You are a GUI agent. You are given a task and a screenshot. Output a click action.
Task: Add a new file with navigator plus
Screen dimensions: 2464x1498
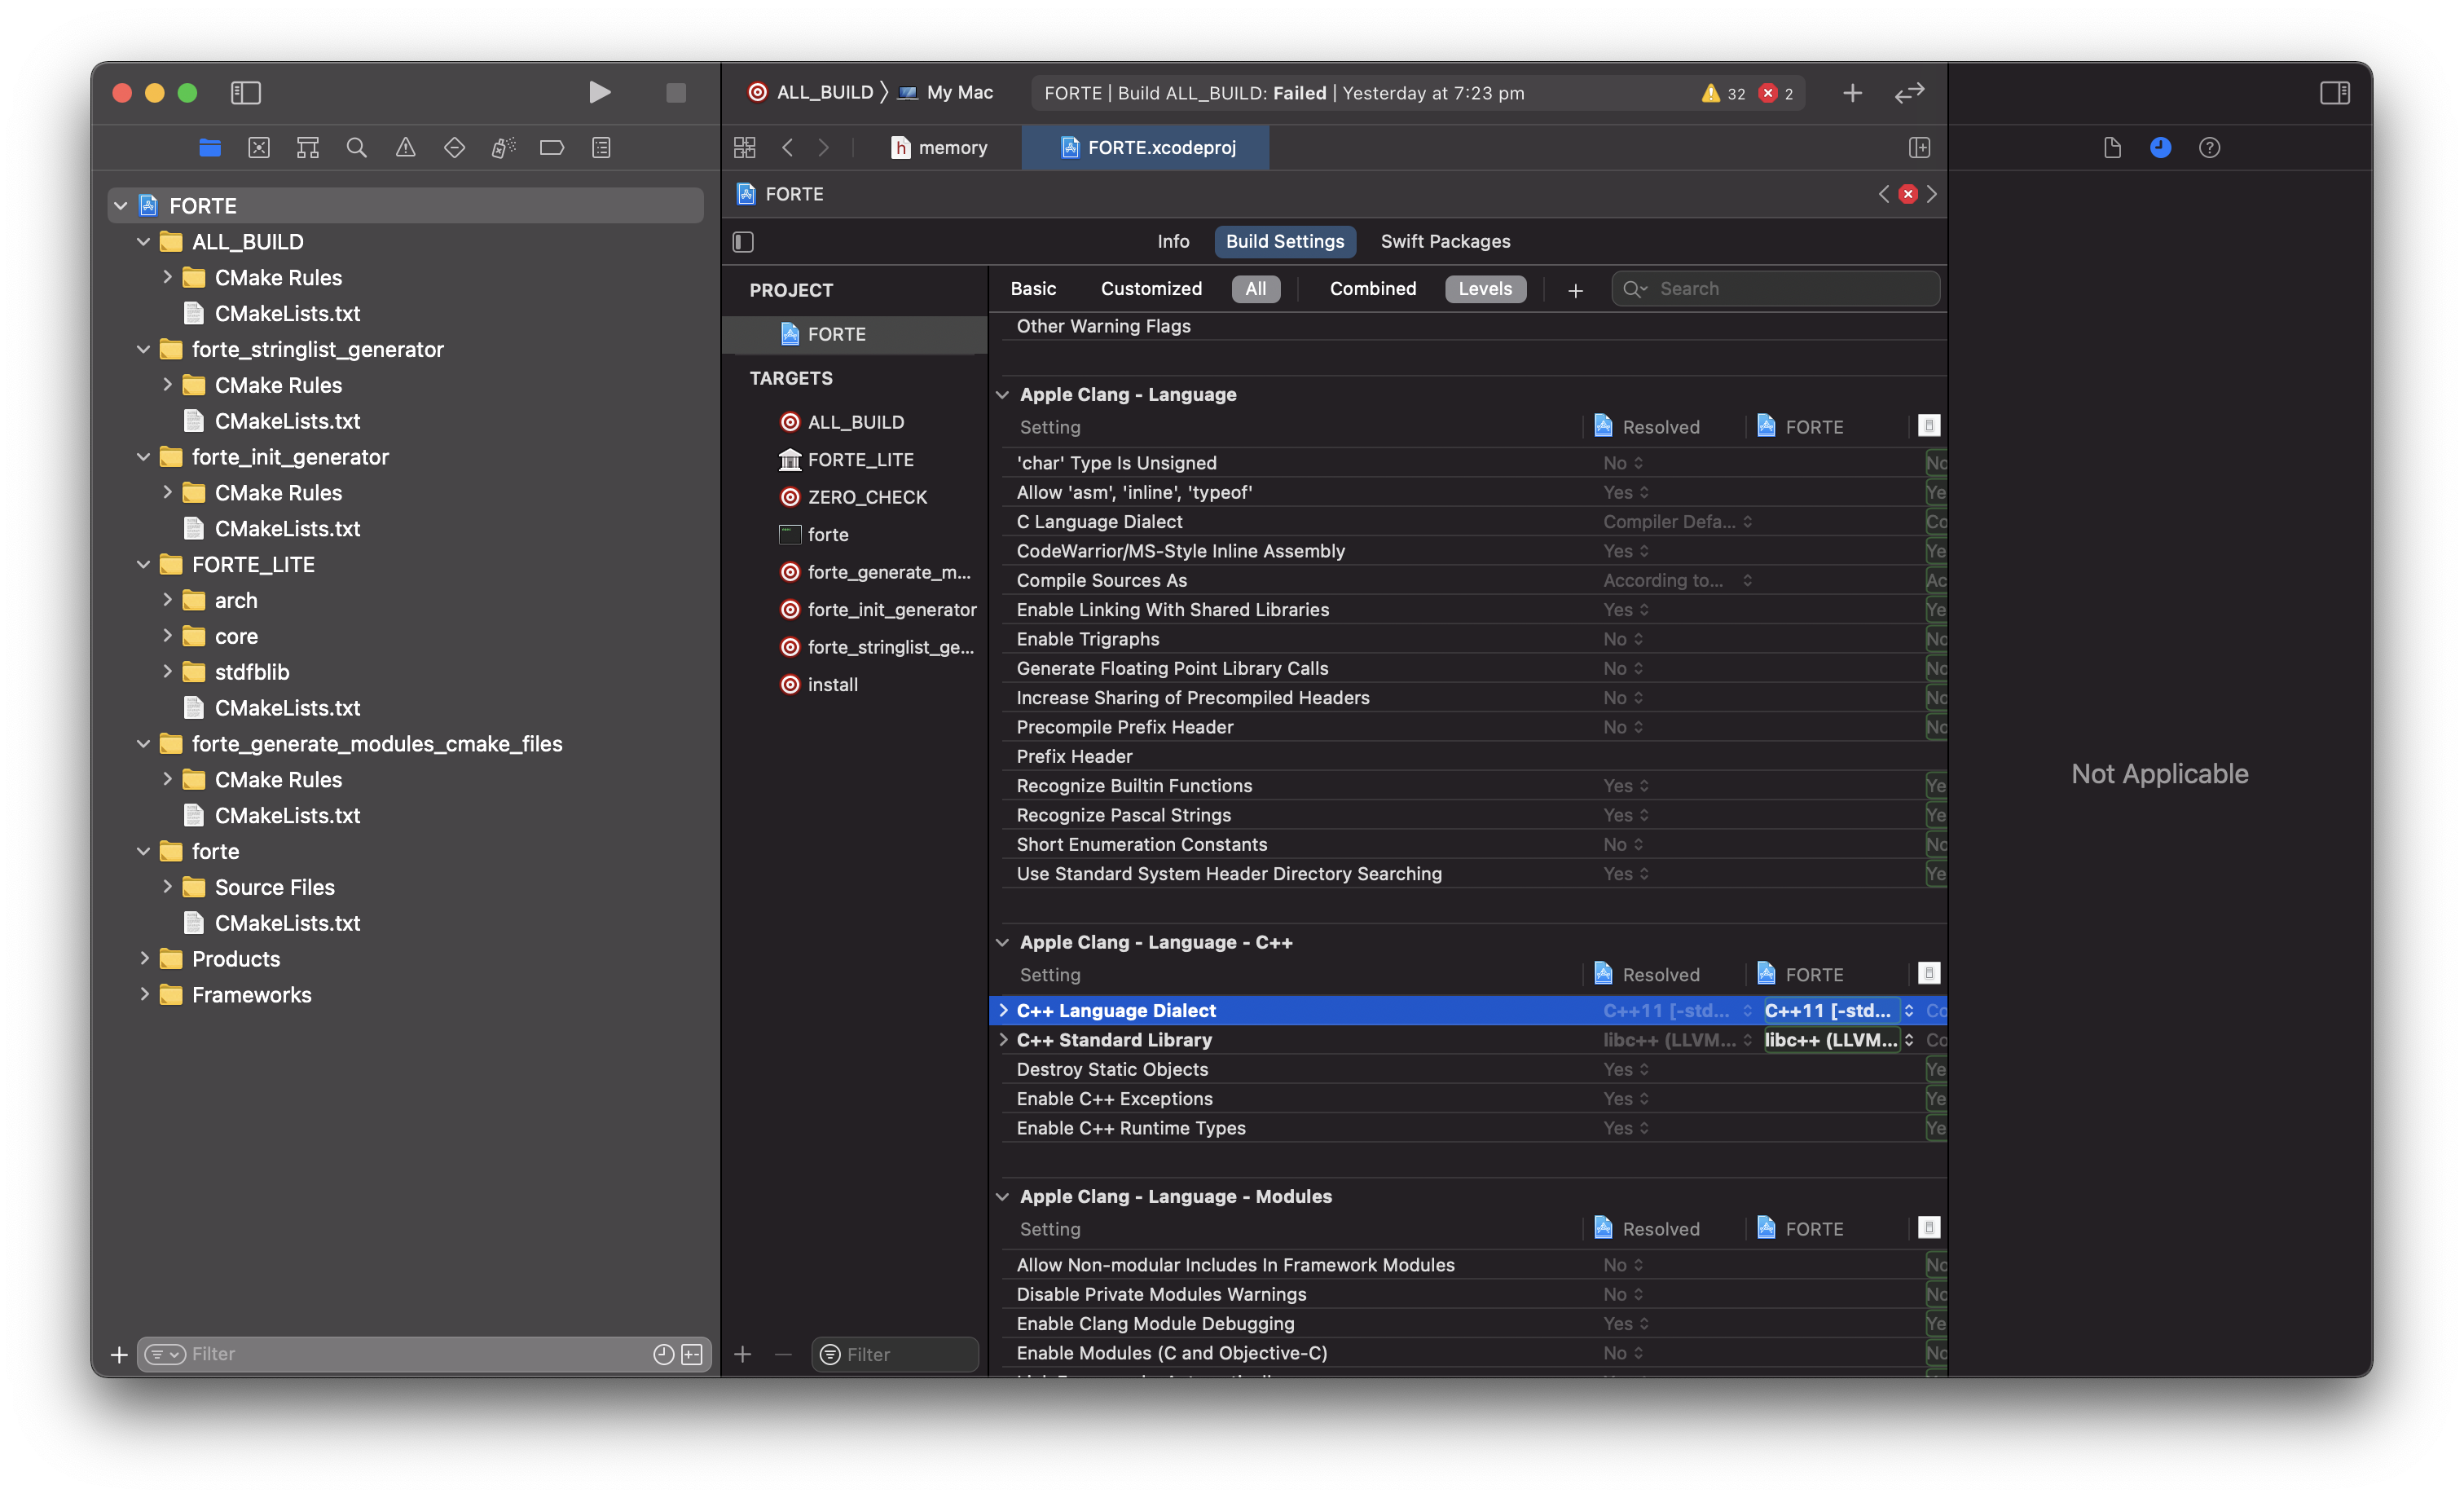tap(118, 1355)
